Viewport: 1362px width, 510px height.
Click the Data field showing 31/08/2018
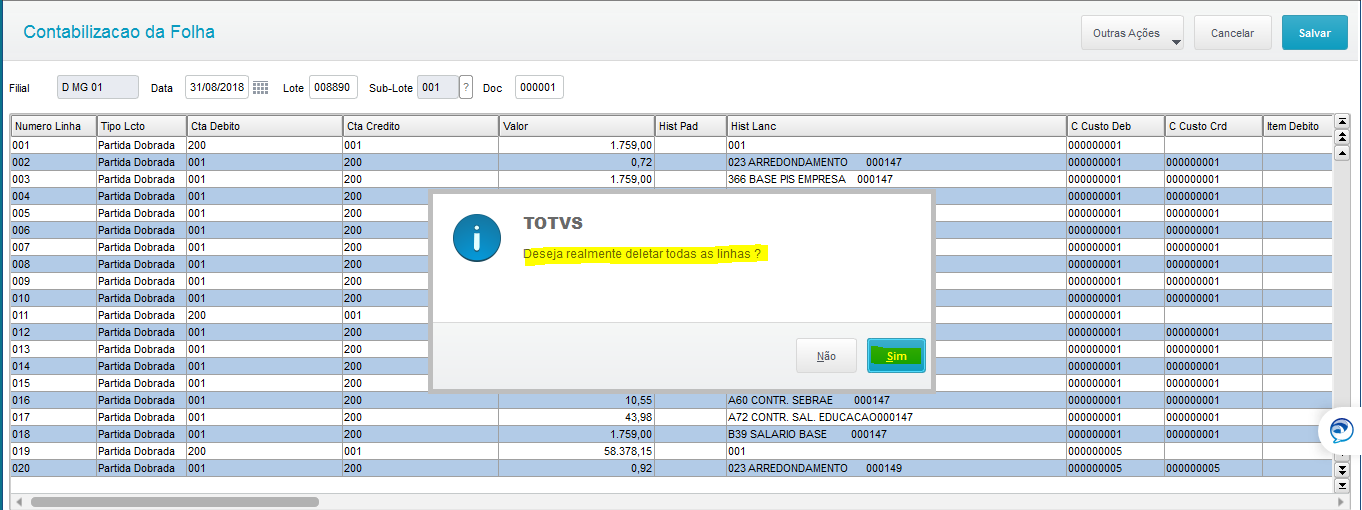[216, 87]
